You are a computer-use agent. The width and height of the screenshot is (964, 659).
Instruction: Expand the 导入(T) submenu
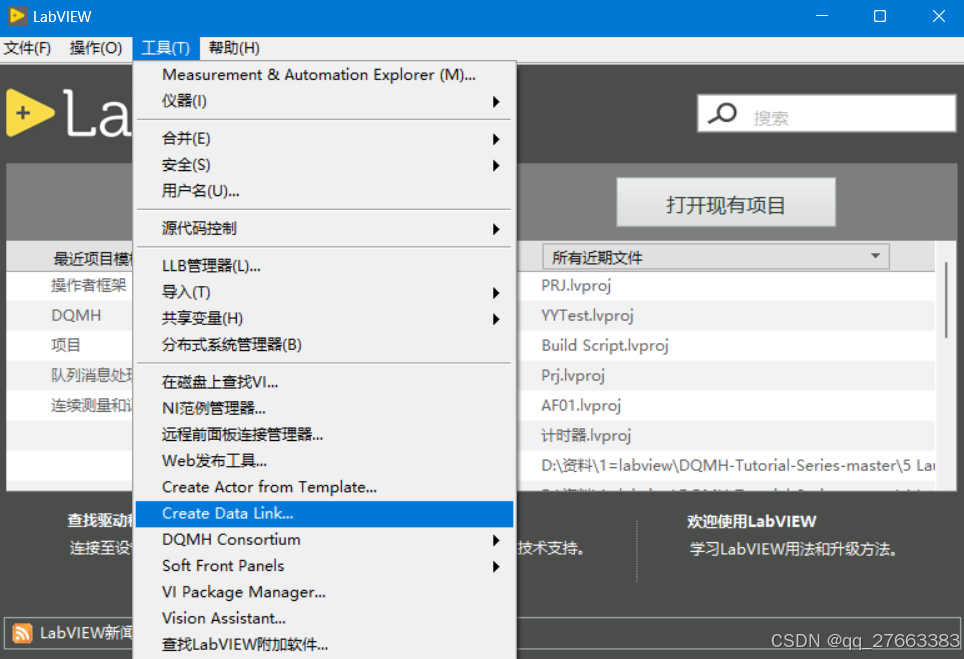325,293
